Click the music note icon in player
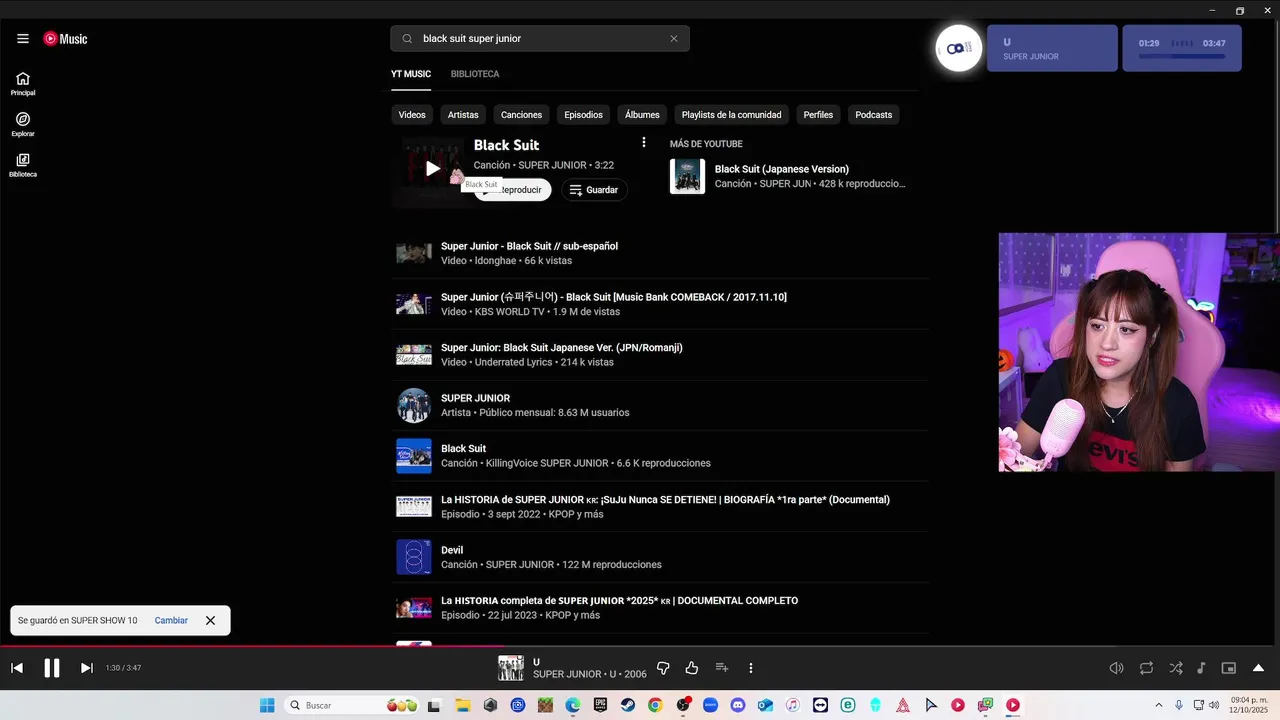The width and height of the screenshot is (1280, 720). (x=1201, y=668)
